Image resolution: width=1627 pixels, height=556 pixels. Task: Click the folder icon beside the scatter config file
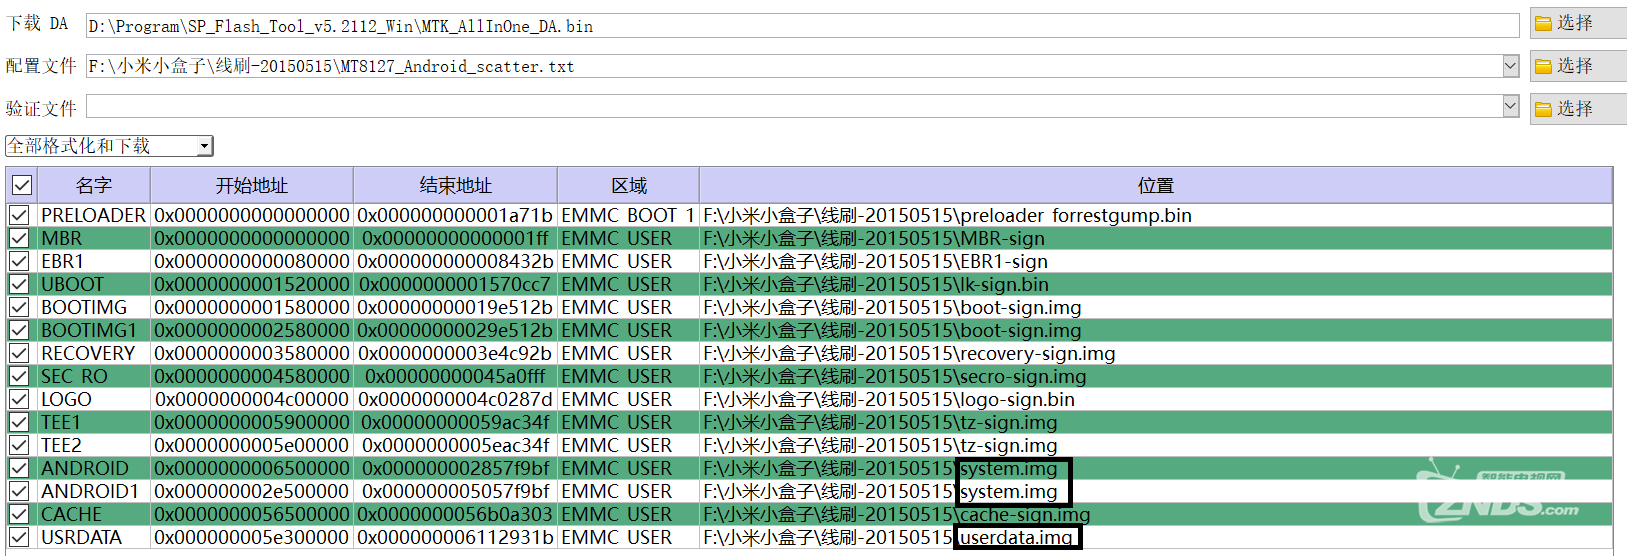click(x=1543, y=67)
